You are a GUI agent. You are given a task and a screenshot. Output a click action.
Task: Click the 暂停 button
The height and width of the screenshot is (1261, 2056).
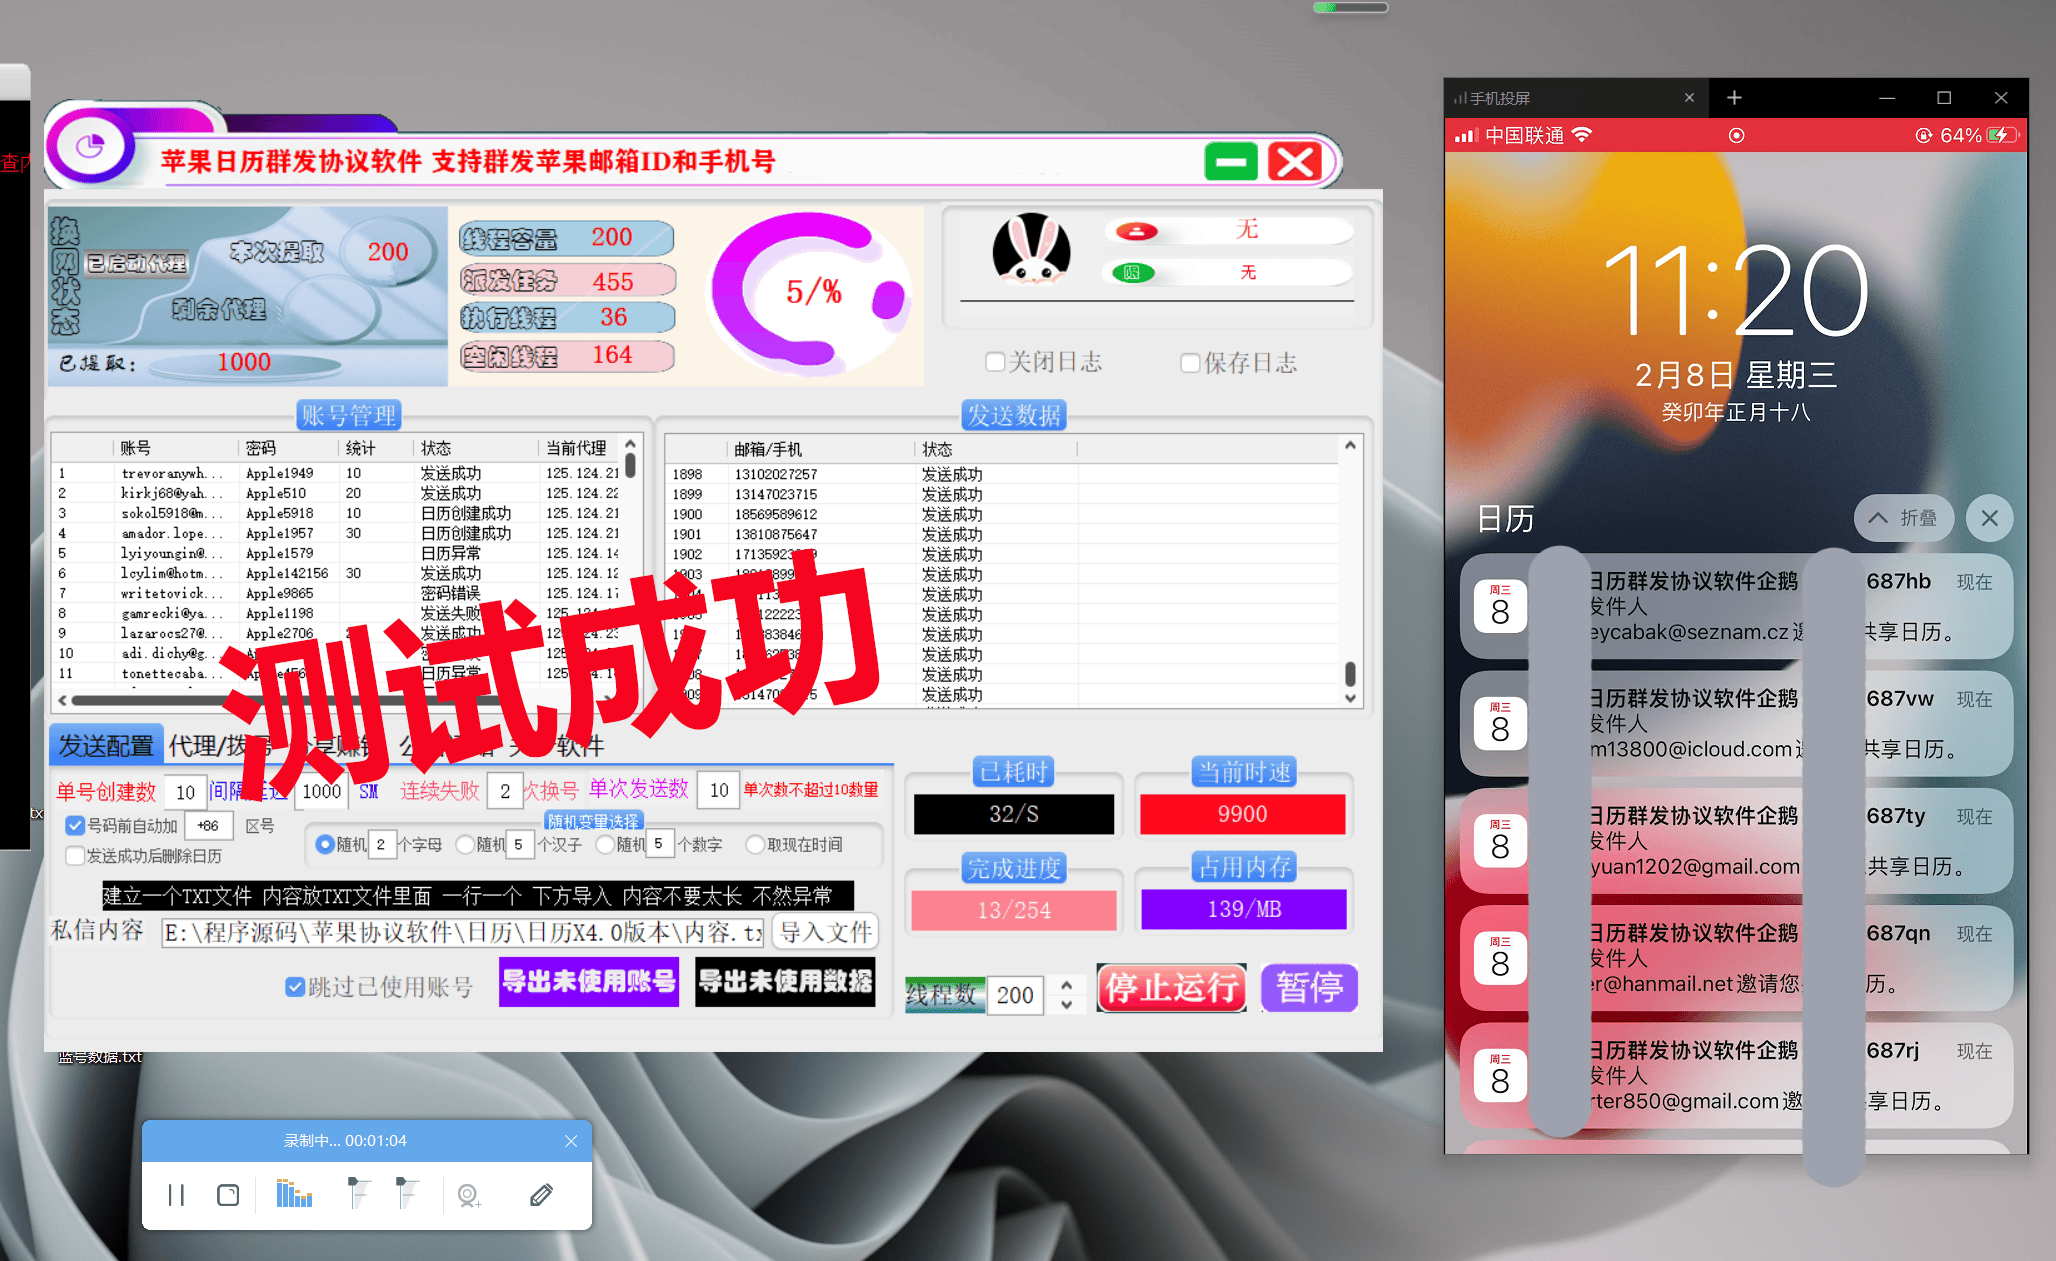click(1309, 988)
